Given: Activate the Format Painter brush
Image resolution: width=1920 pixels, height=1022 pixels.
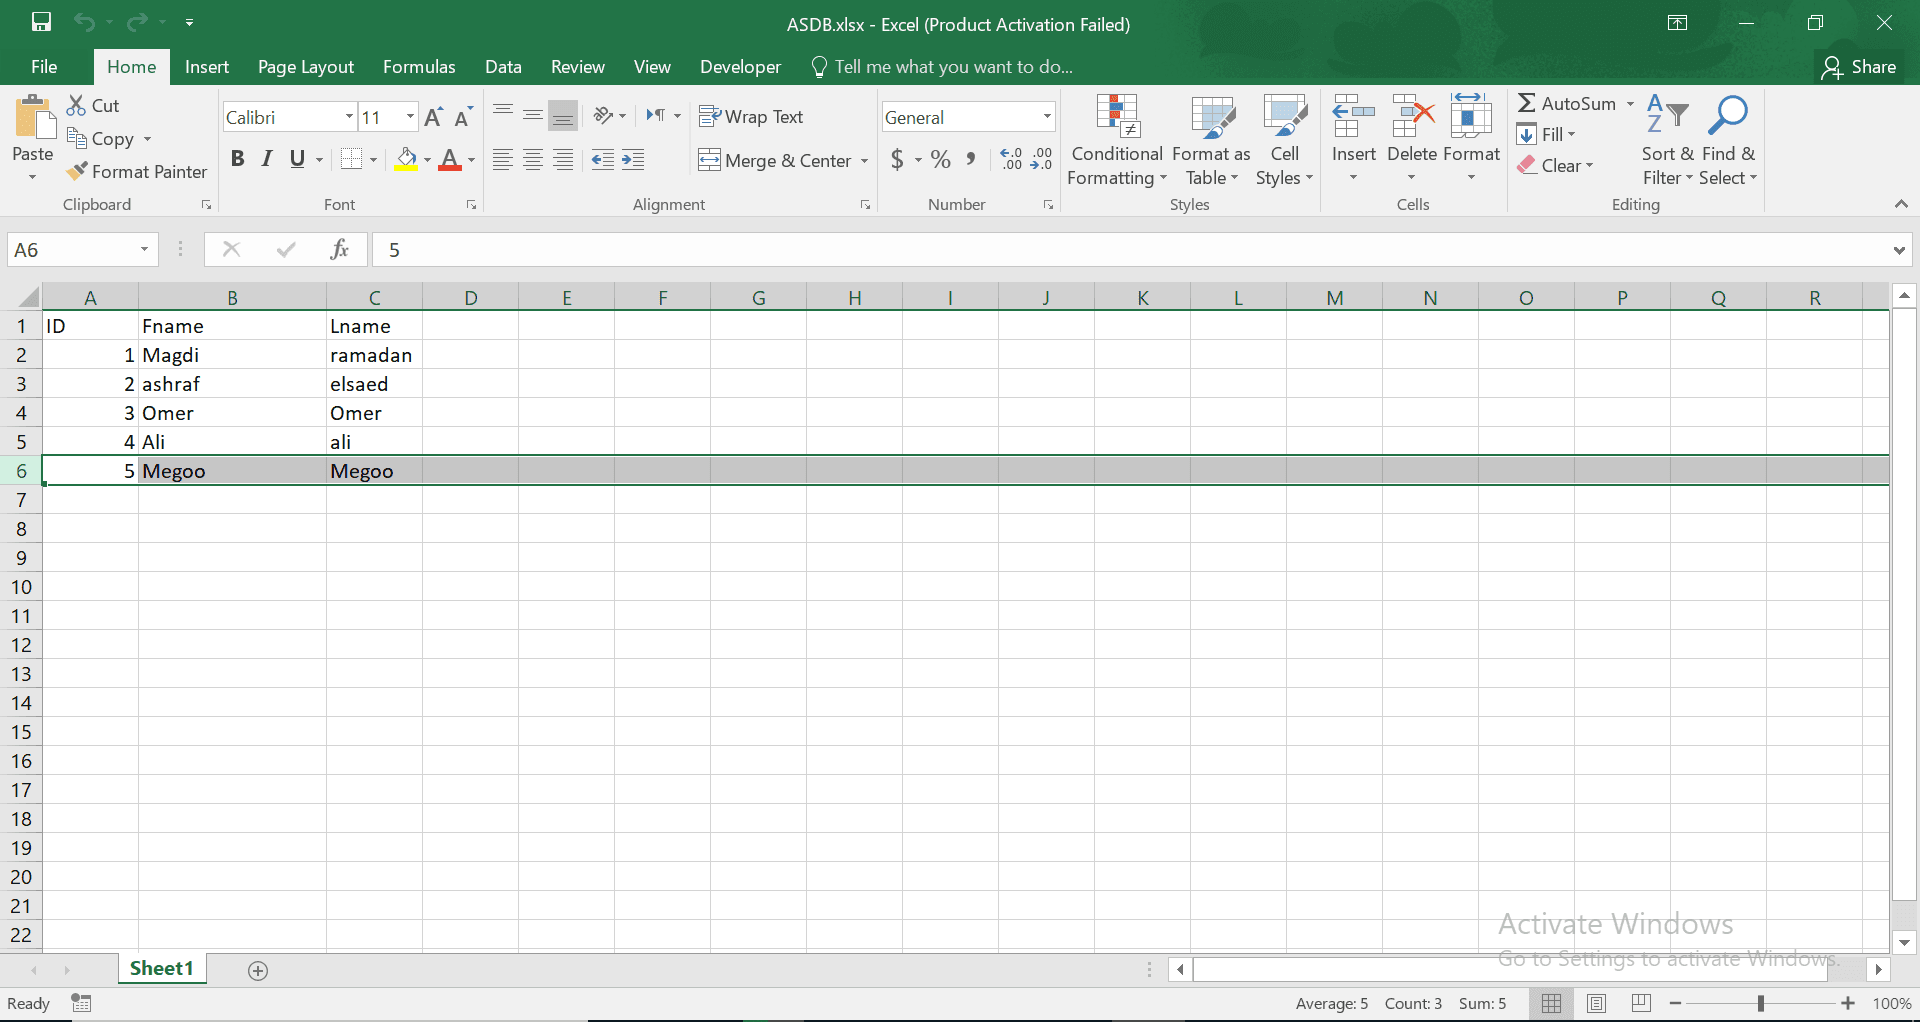Looking at the screenshot, I should (x=77, y=171).
